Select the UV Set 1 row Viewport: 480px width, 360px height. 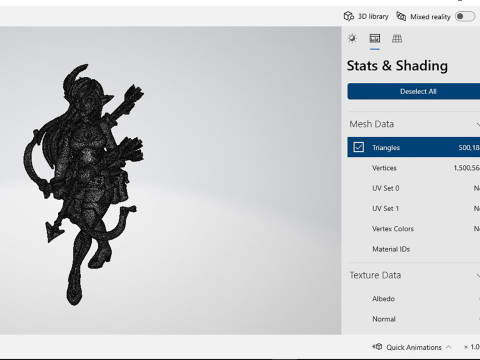click(x=414, y=208)
